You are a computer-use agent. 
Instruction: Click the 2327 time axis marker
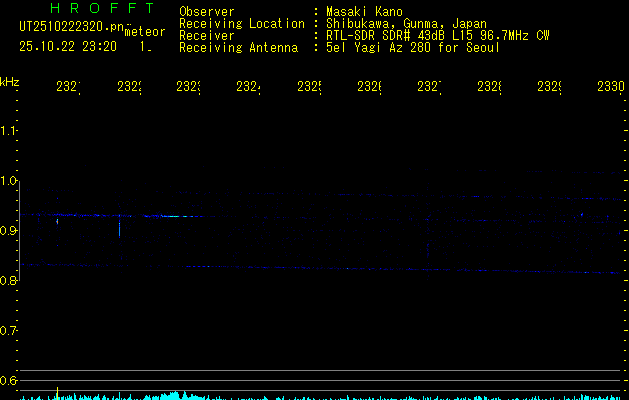point(429,87)
